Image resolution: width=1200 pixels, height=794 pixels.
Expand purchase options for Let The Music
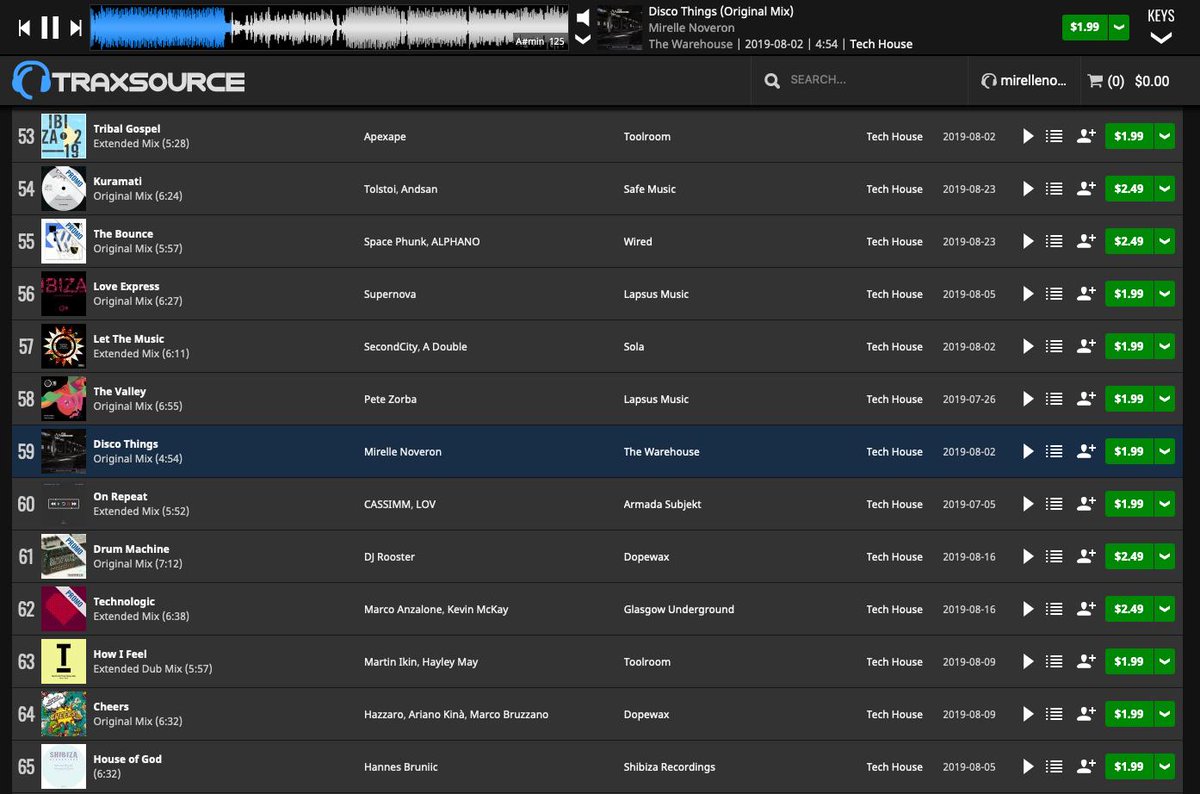click(1165, 346)
